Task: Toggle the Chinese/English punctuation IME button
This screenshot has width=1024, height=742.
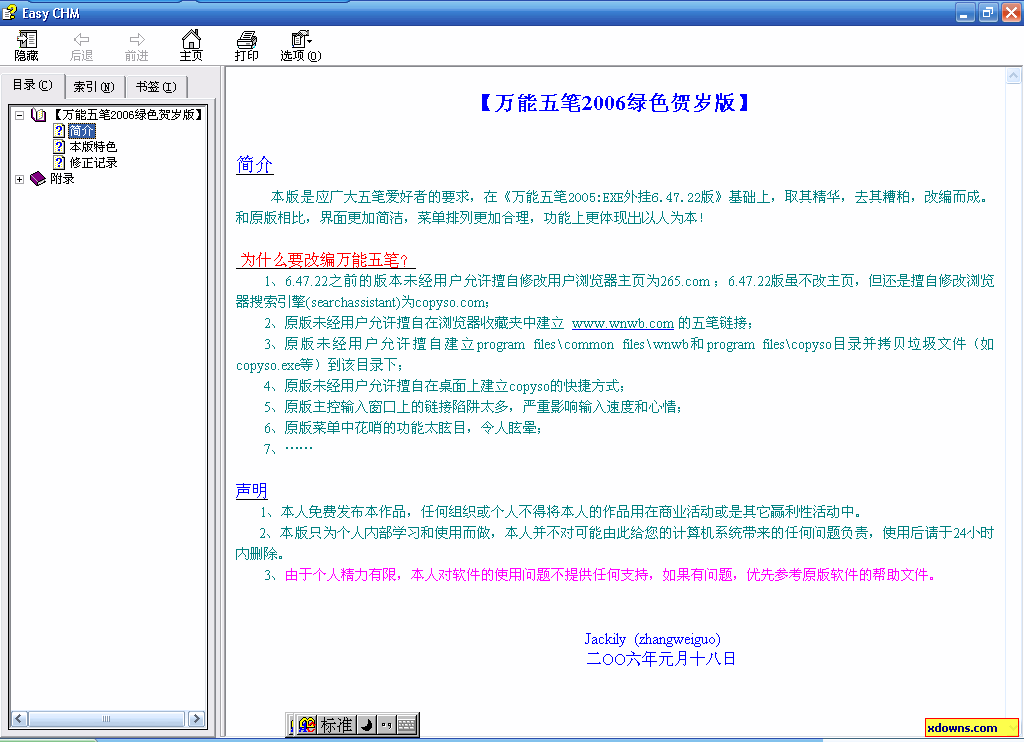Action: coord(387,725)
